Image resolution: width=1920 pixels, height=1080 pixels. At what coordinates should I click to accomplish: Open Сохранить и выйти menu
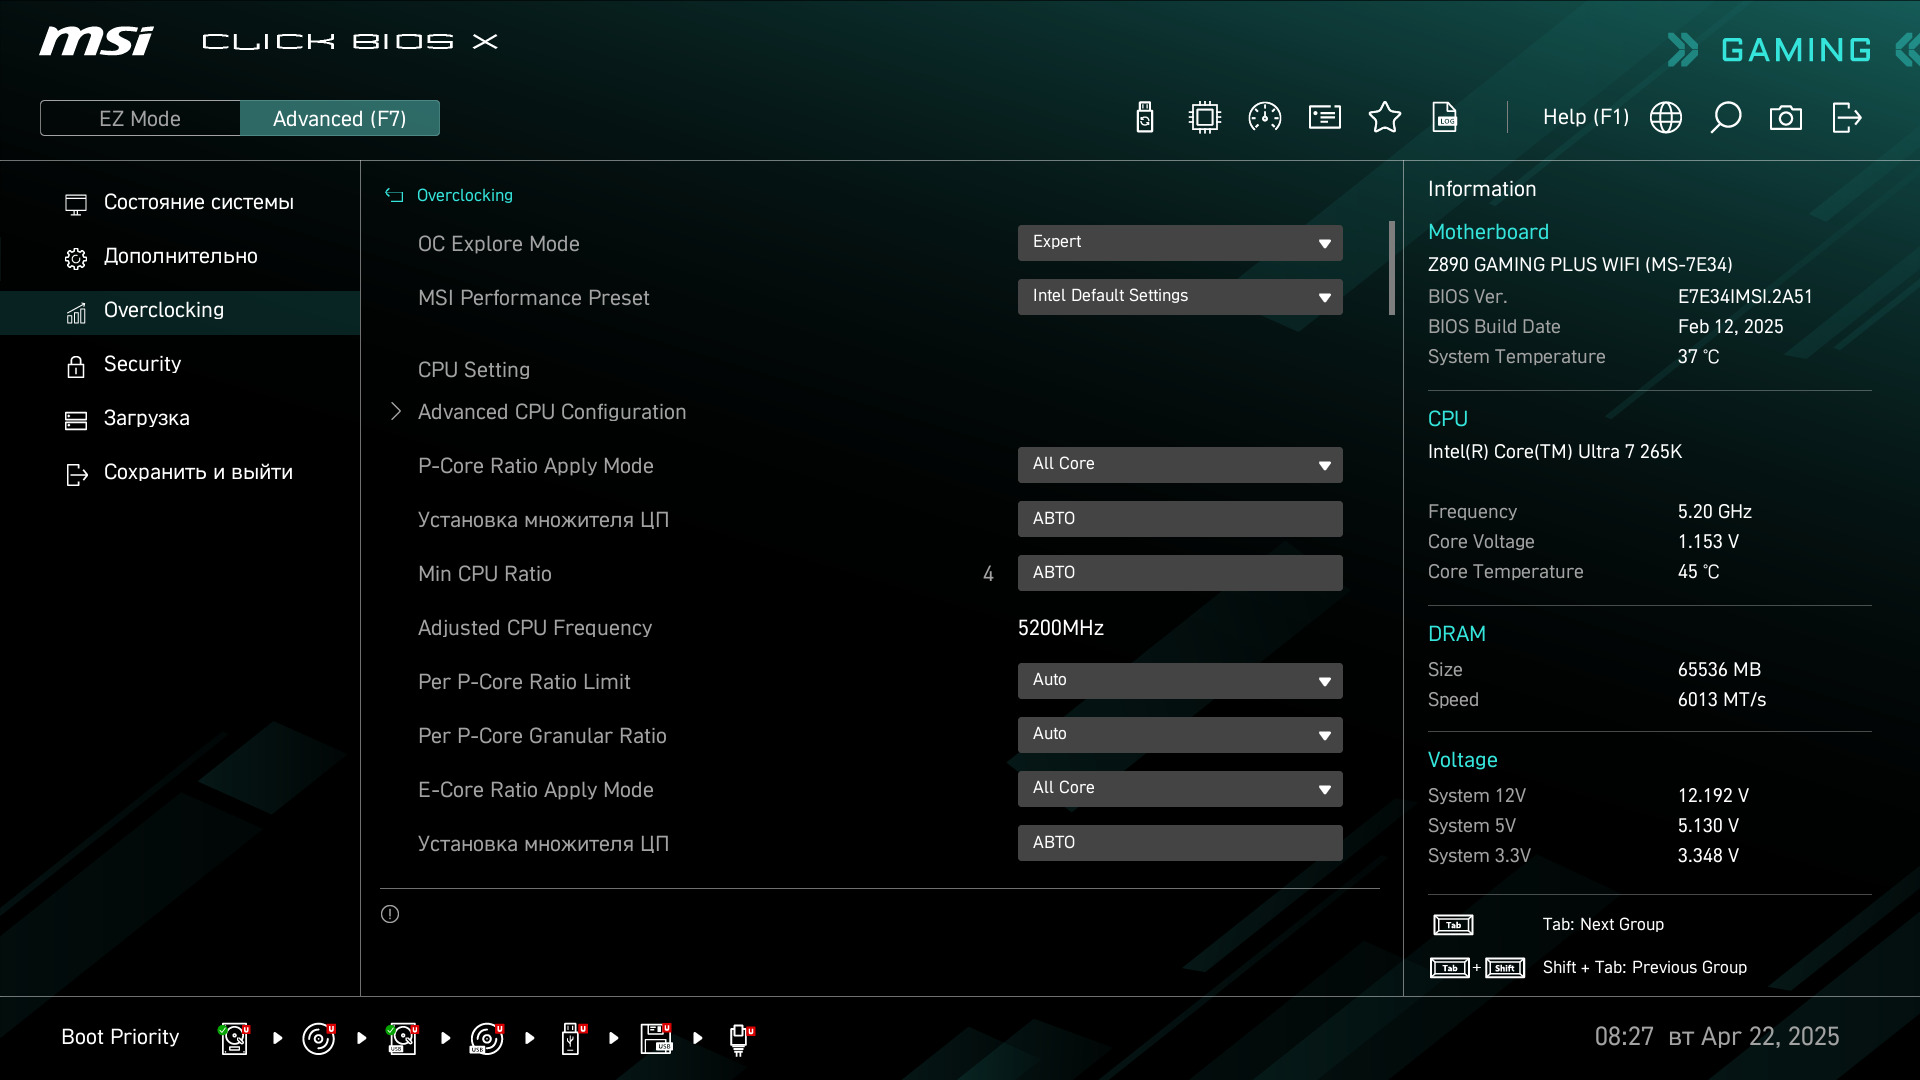pos(180,473)
